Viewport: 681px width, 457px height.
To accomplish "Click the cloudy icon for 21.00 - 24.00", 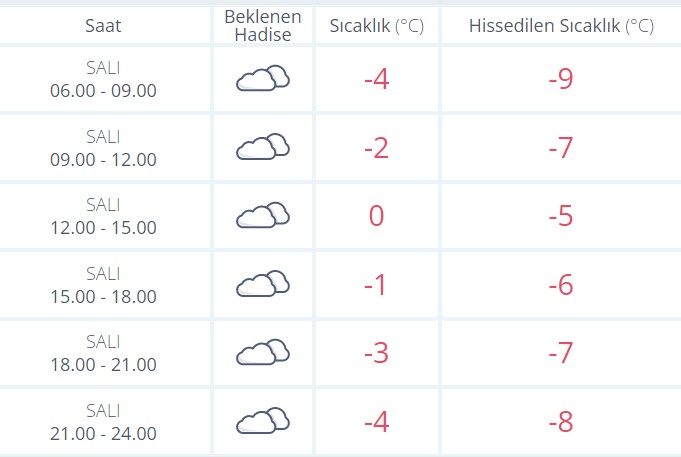I will pos(263,421).
